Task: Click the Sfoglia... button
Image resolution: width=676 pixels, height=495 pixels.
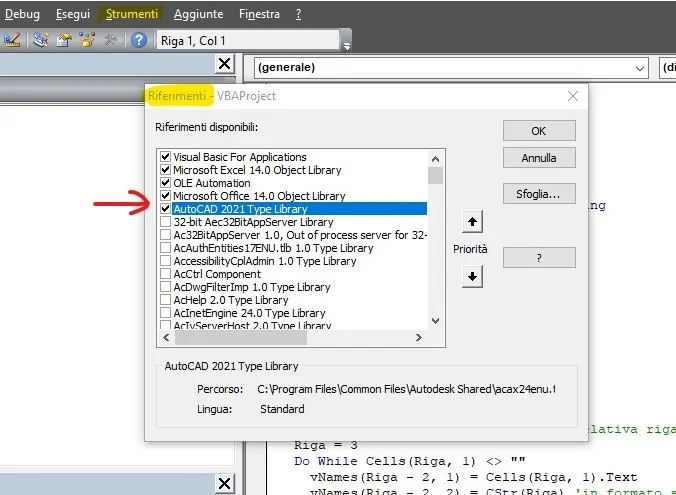Action: point(539,194)
